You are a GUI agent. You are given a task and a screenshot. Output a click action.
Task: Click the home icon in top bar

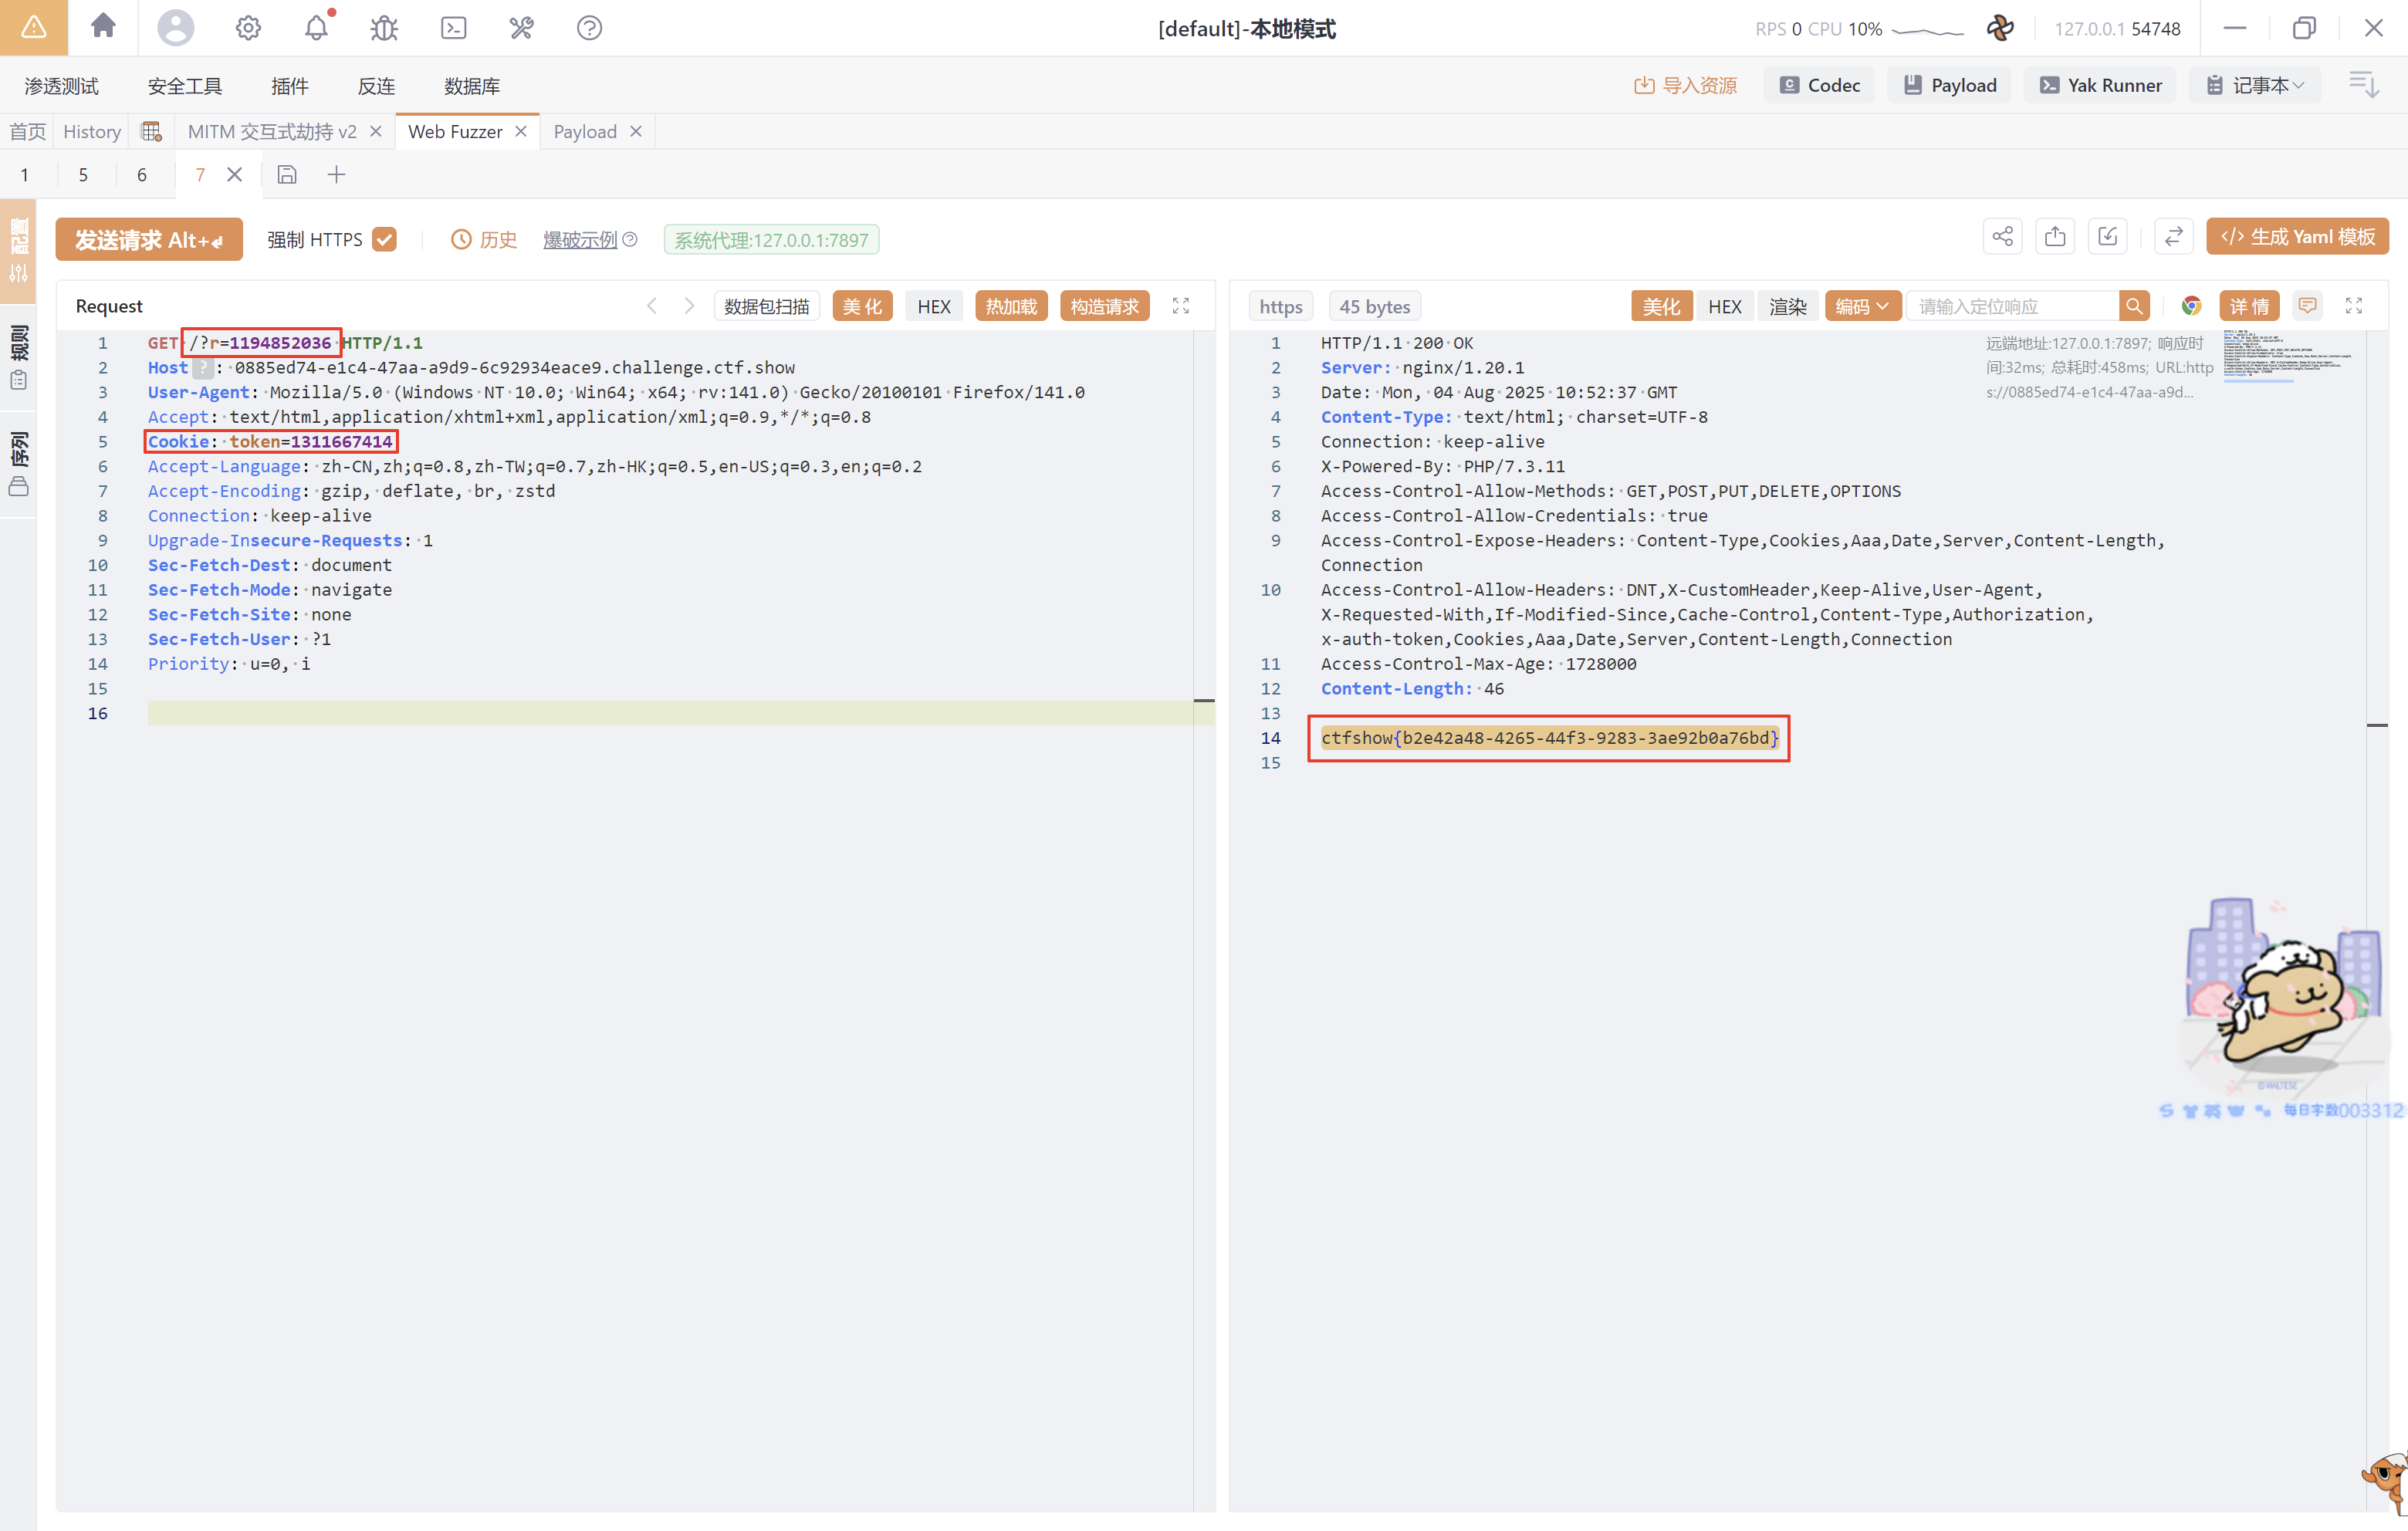(x=103, y=27)
